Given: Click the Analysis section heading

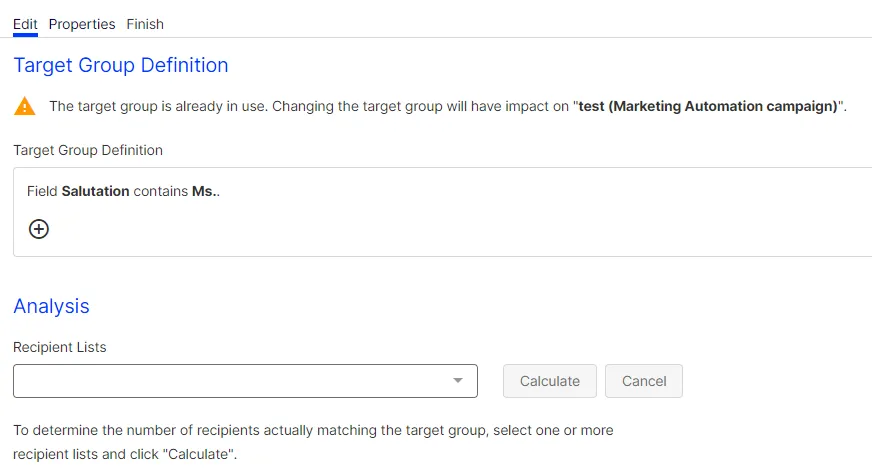Looking at the screenshot, I should pos(51,306).
